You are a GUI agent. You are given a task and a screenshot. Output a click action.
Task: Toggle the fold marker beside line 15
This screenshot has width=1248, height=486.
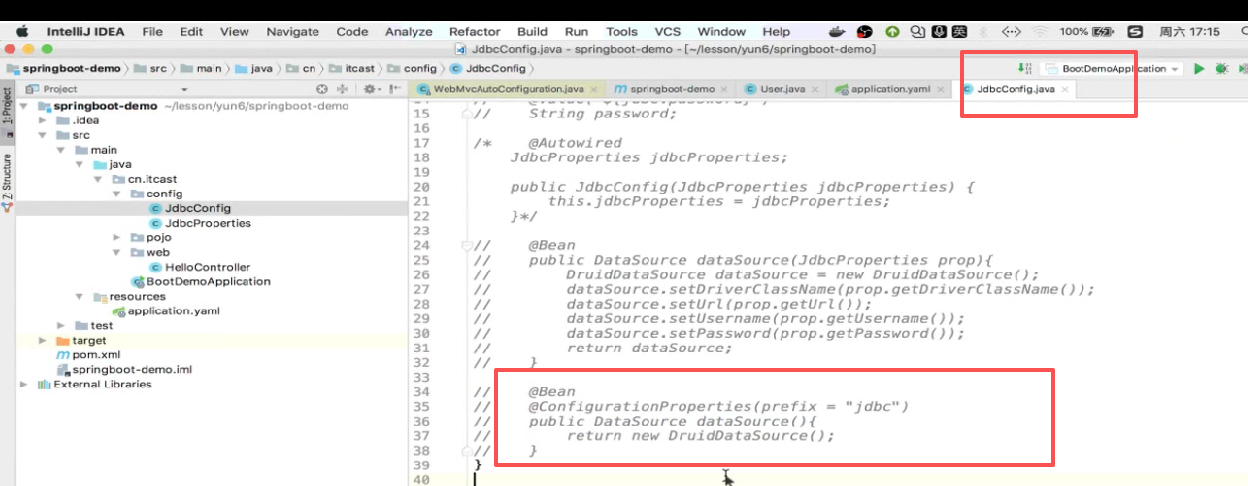coord(467,114)
